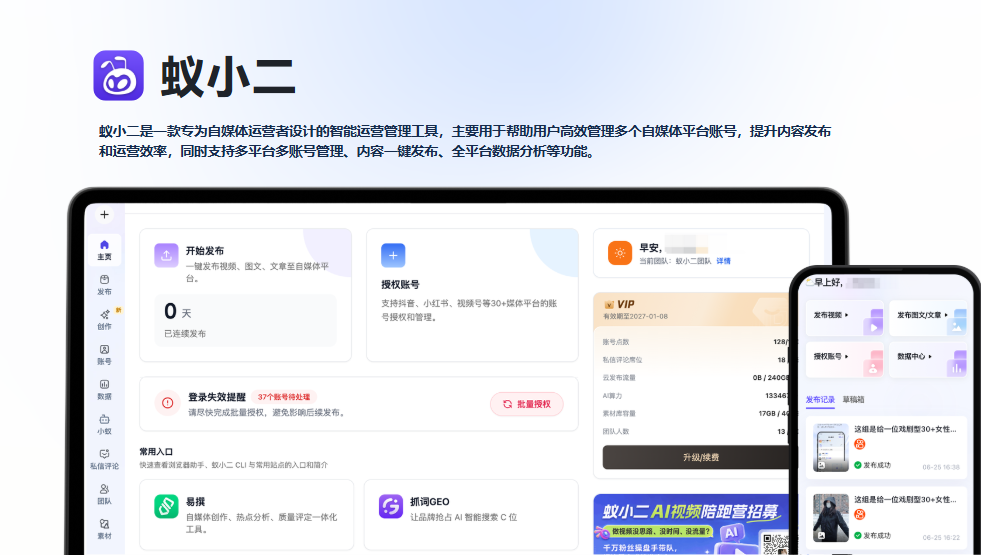Click 常用入口 section heading
The width and height of the screenshot is (981, 555).
(156, 452)
